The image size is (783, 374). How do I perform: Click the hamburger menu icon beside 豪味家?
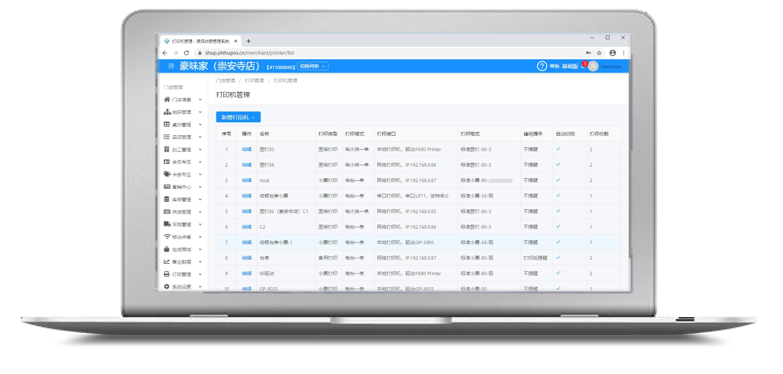[x=171, y=66]
